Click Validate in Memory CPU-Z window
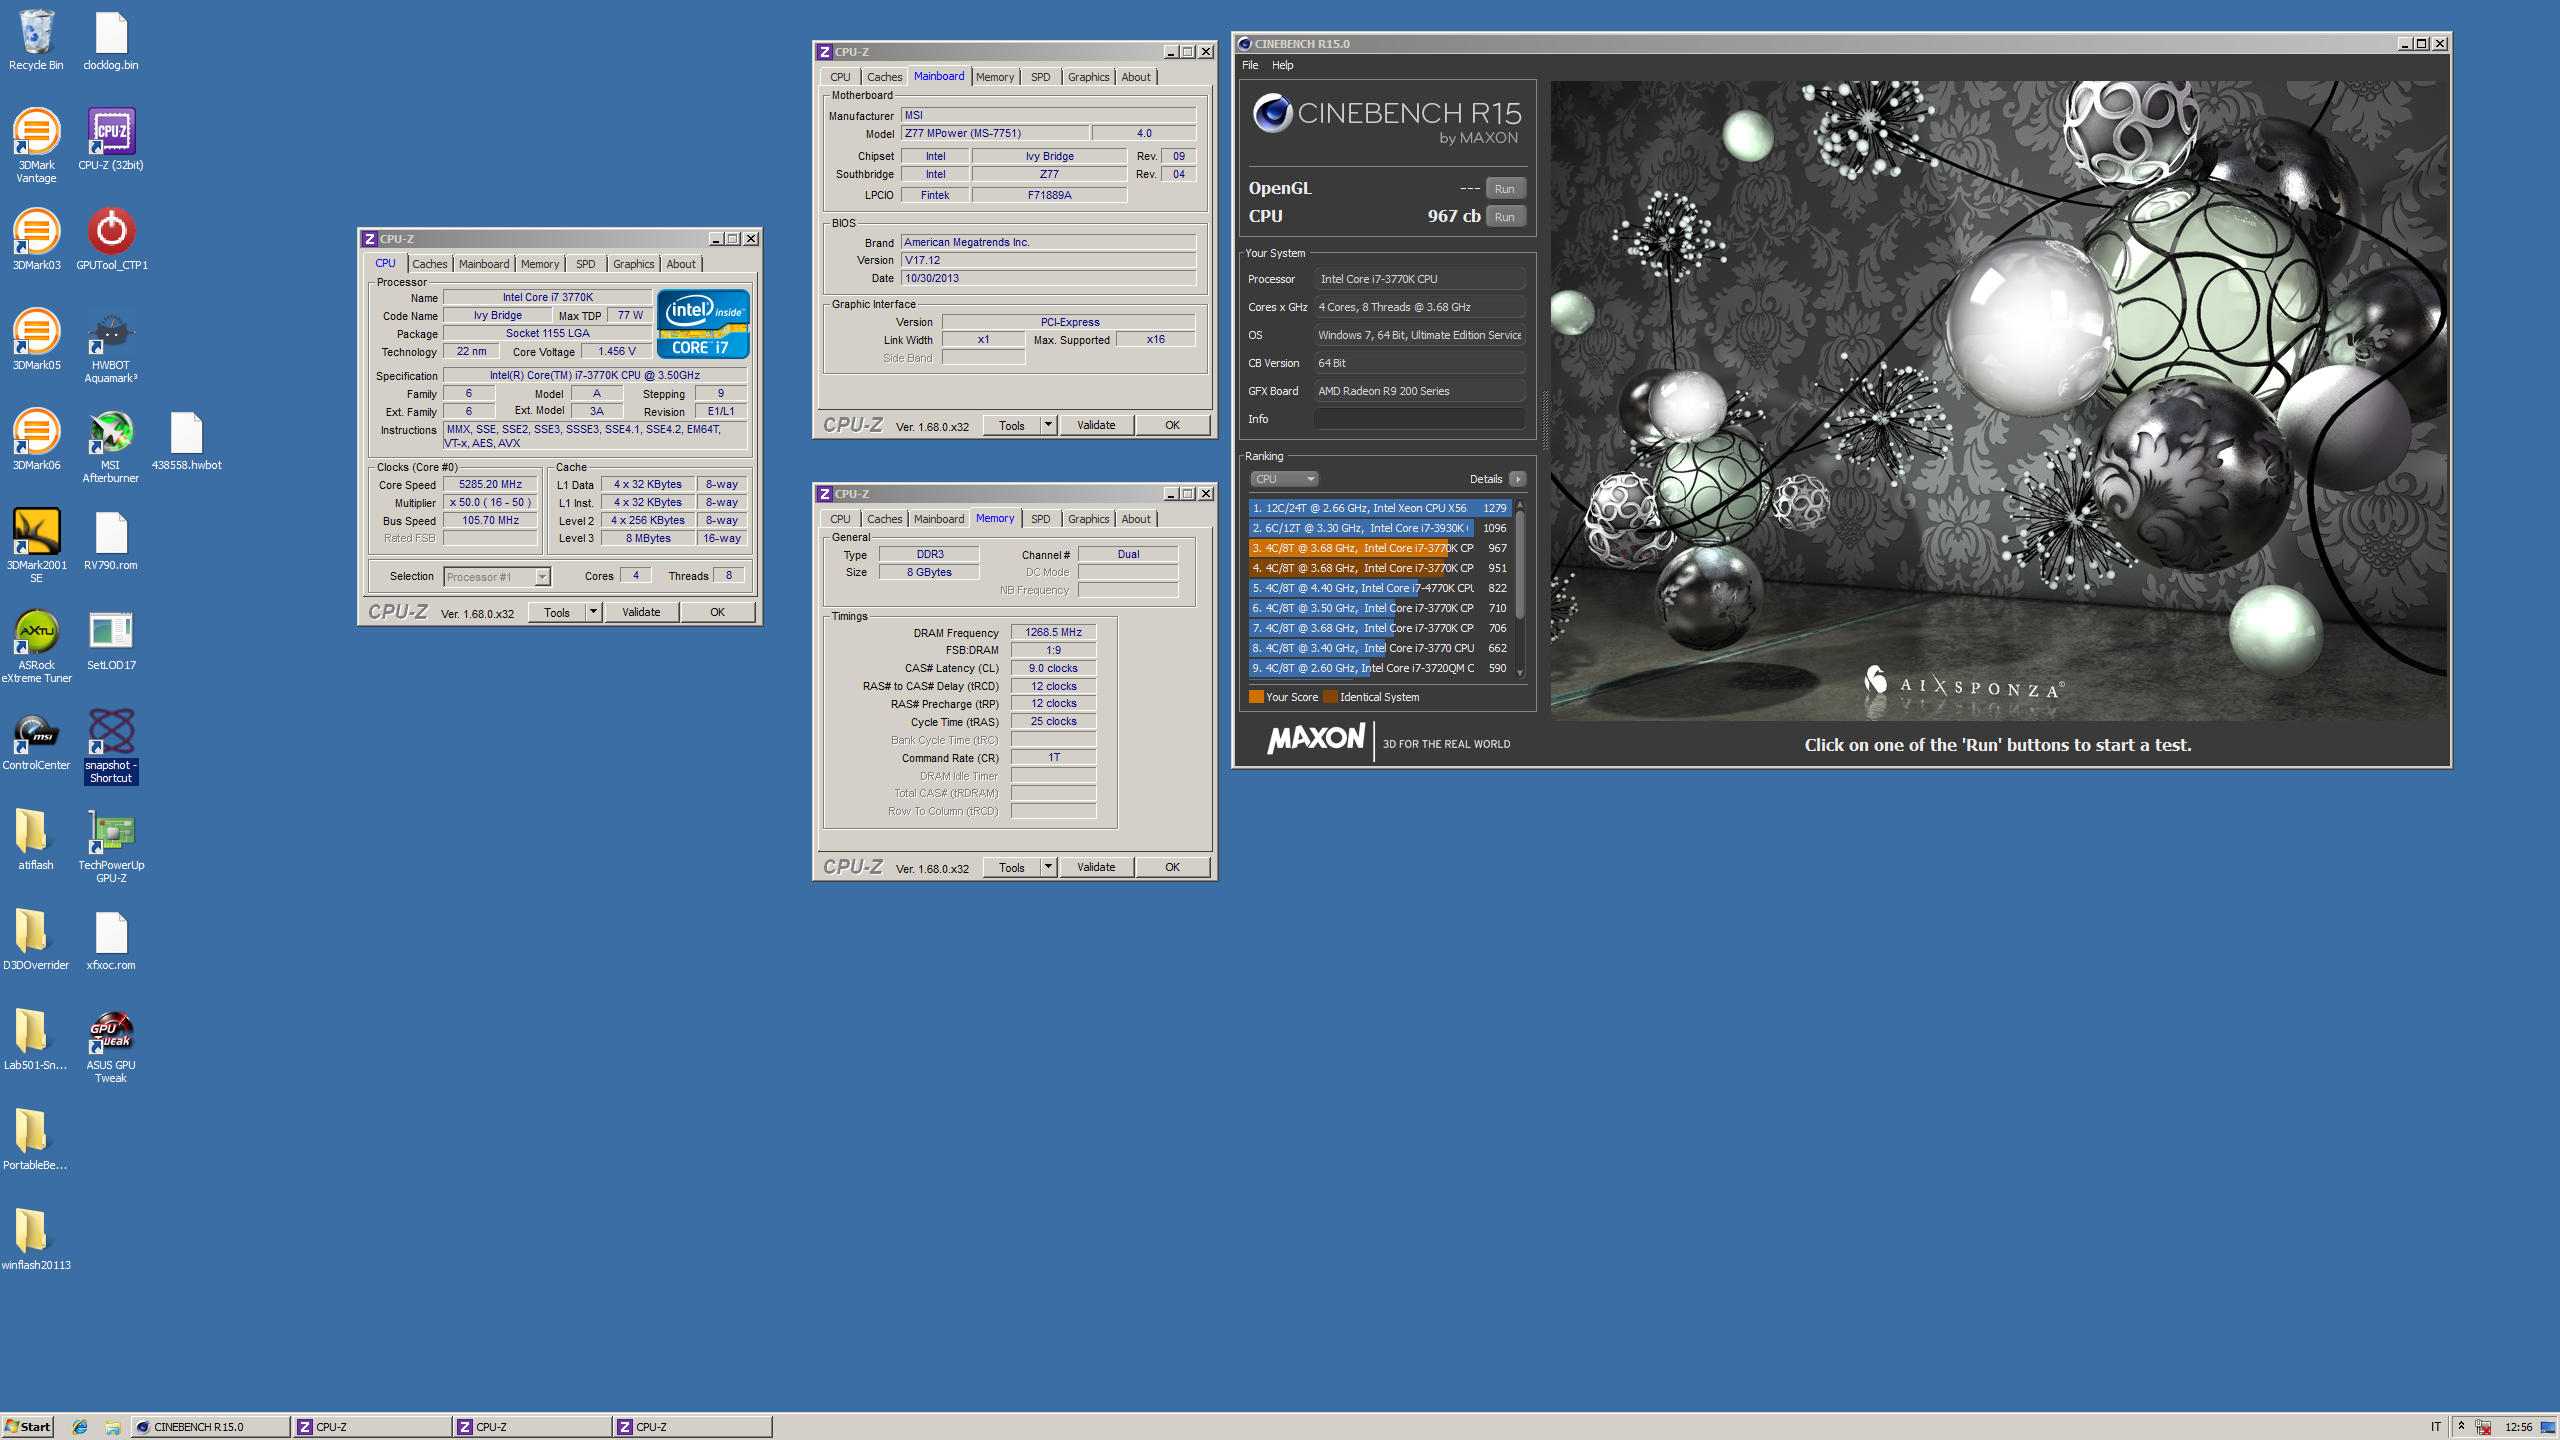 pos(1096,867)
